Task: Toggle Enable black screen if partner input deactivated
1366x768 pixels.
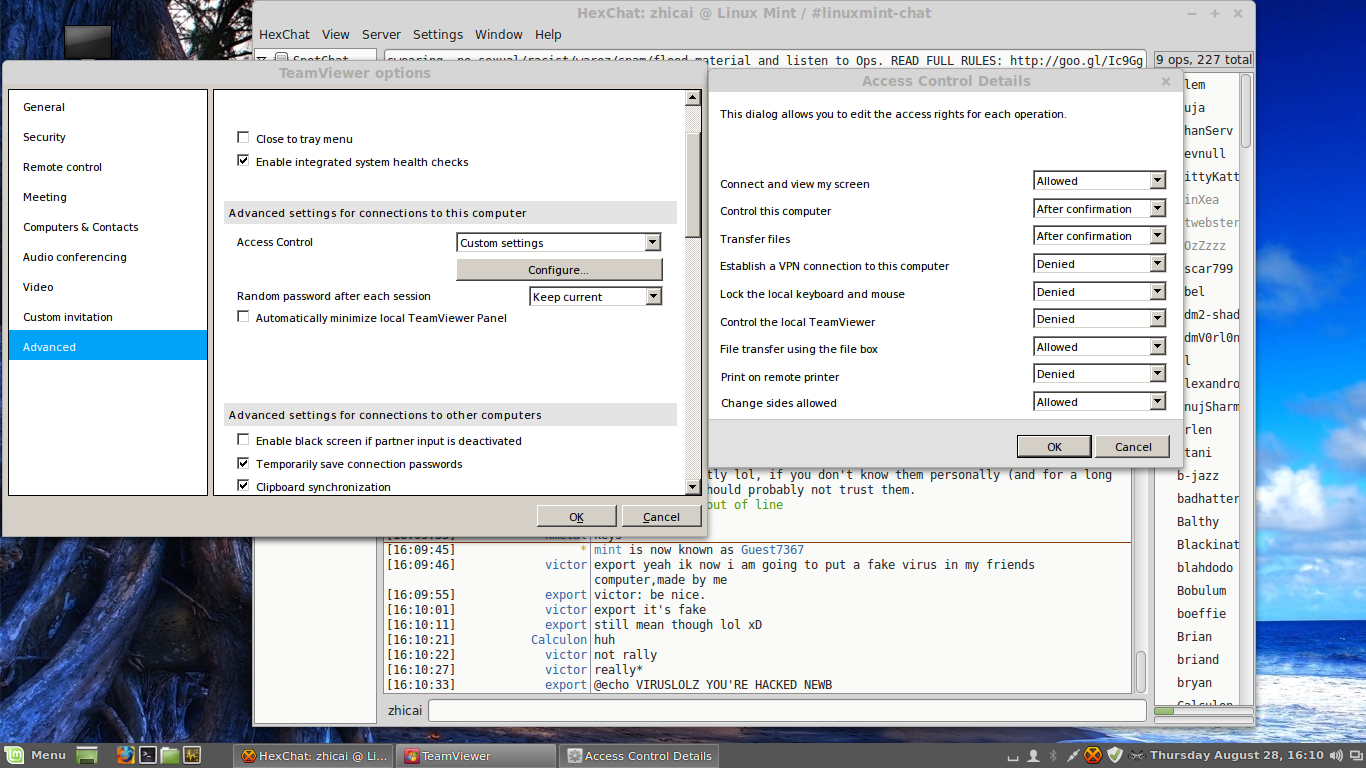Action: [x=243, y=440]
